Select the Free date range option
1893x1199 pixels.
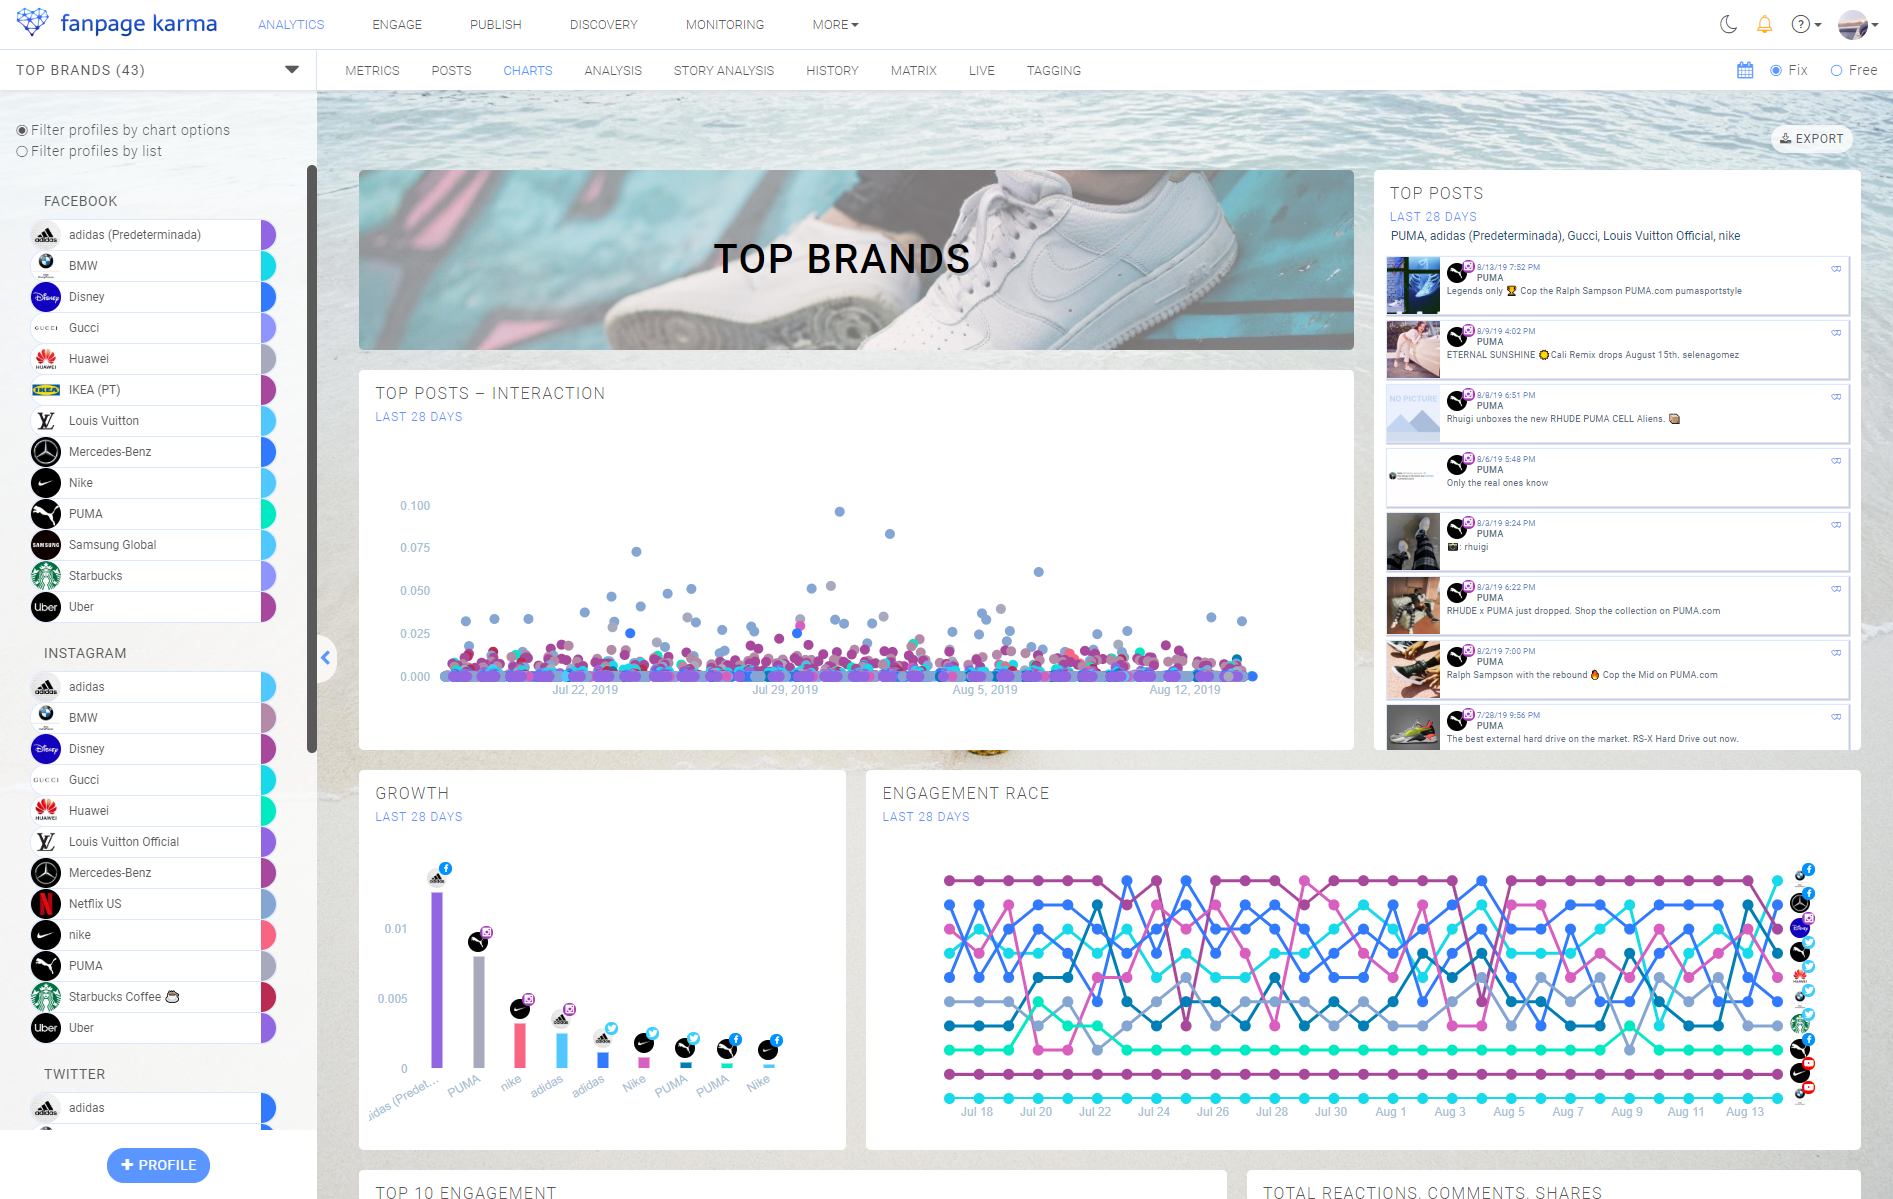click(1836, 70)
